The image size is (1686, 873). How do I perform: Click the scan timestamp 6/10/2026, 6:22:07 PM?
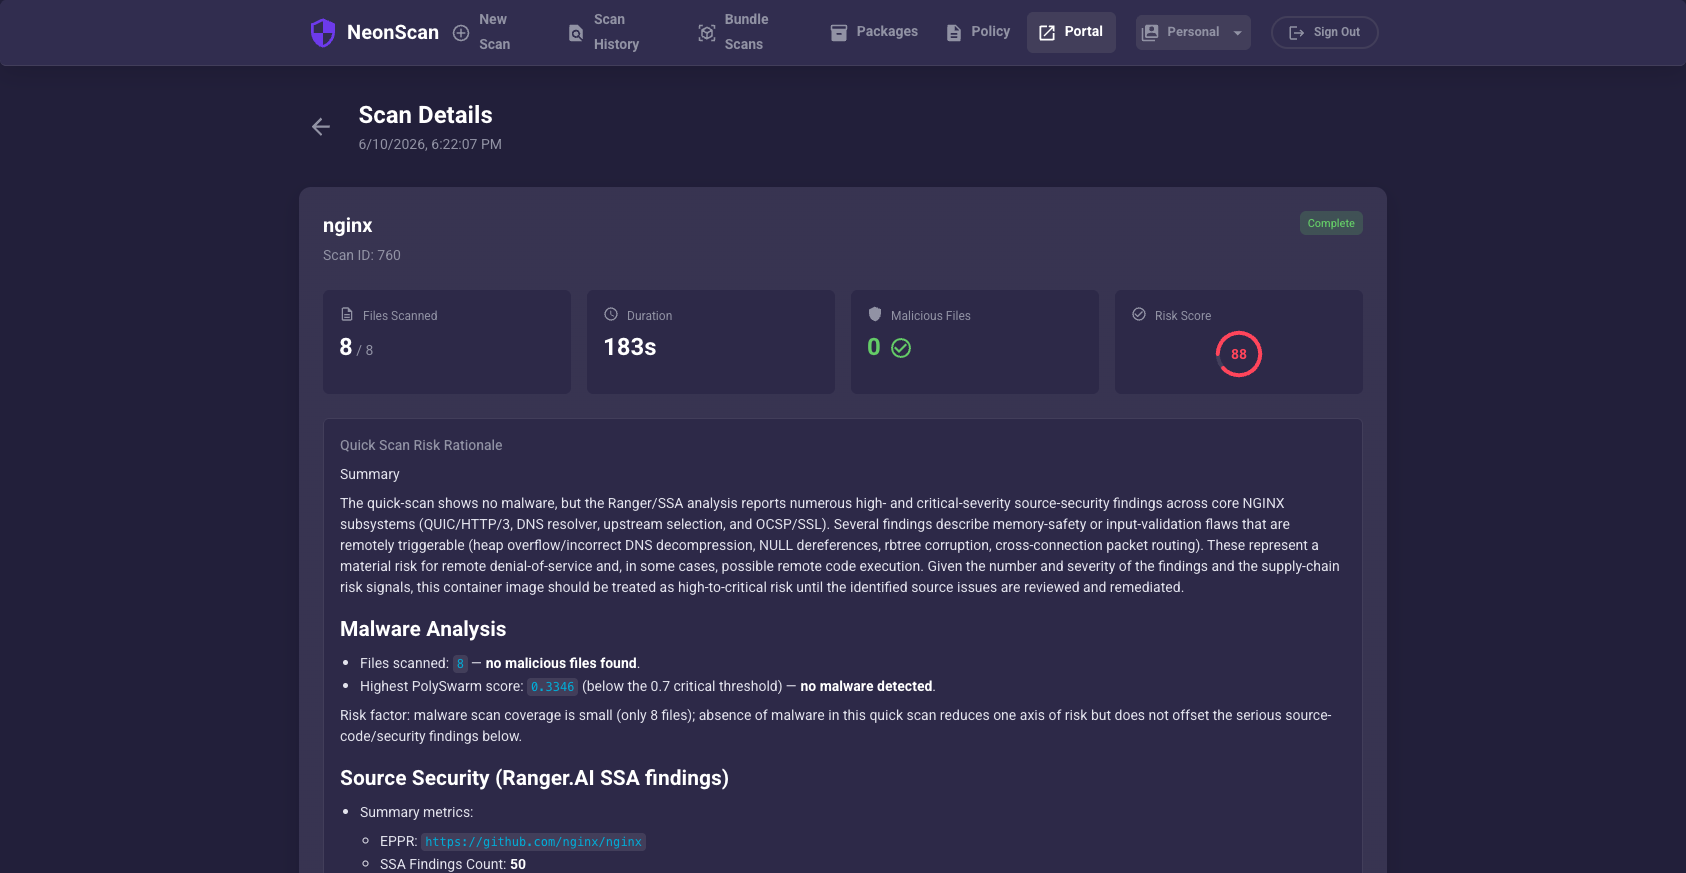coord(430,144)
